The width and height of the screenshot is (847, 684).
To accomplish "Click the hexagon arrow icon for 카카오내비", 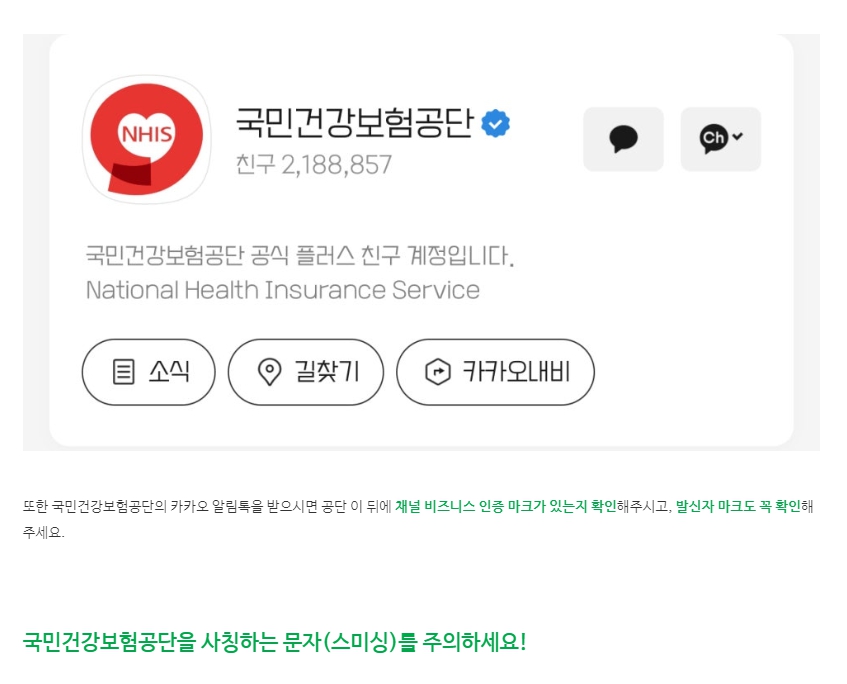I will point(438,372).
